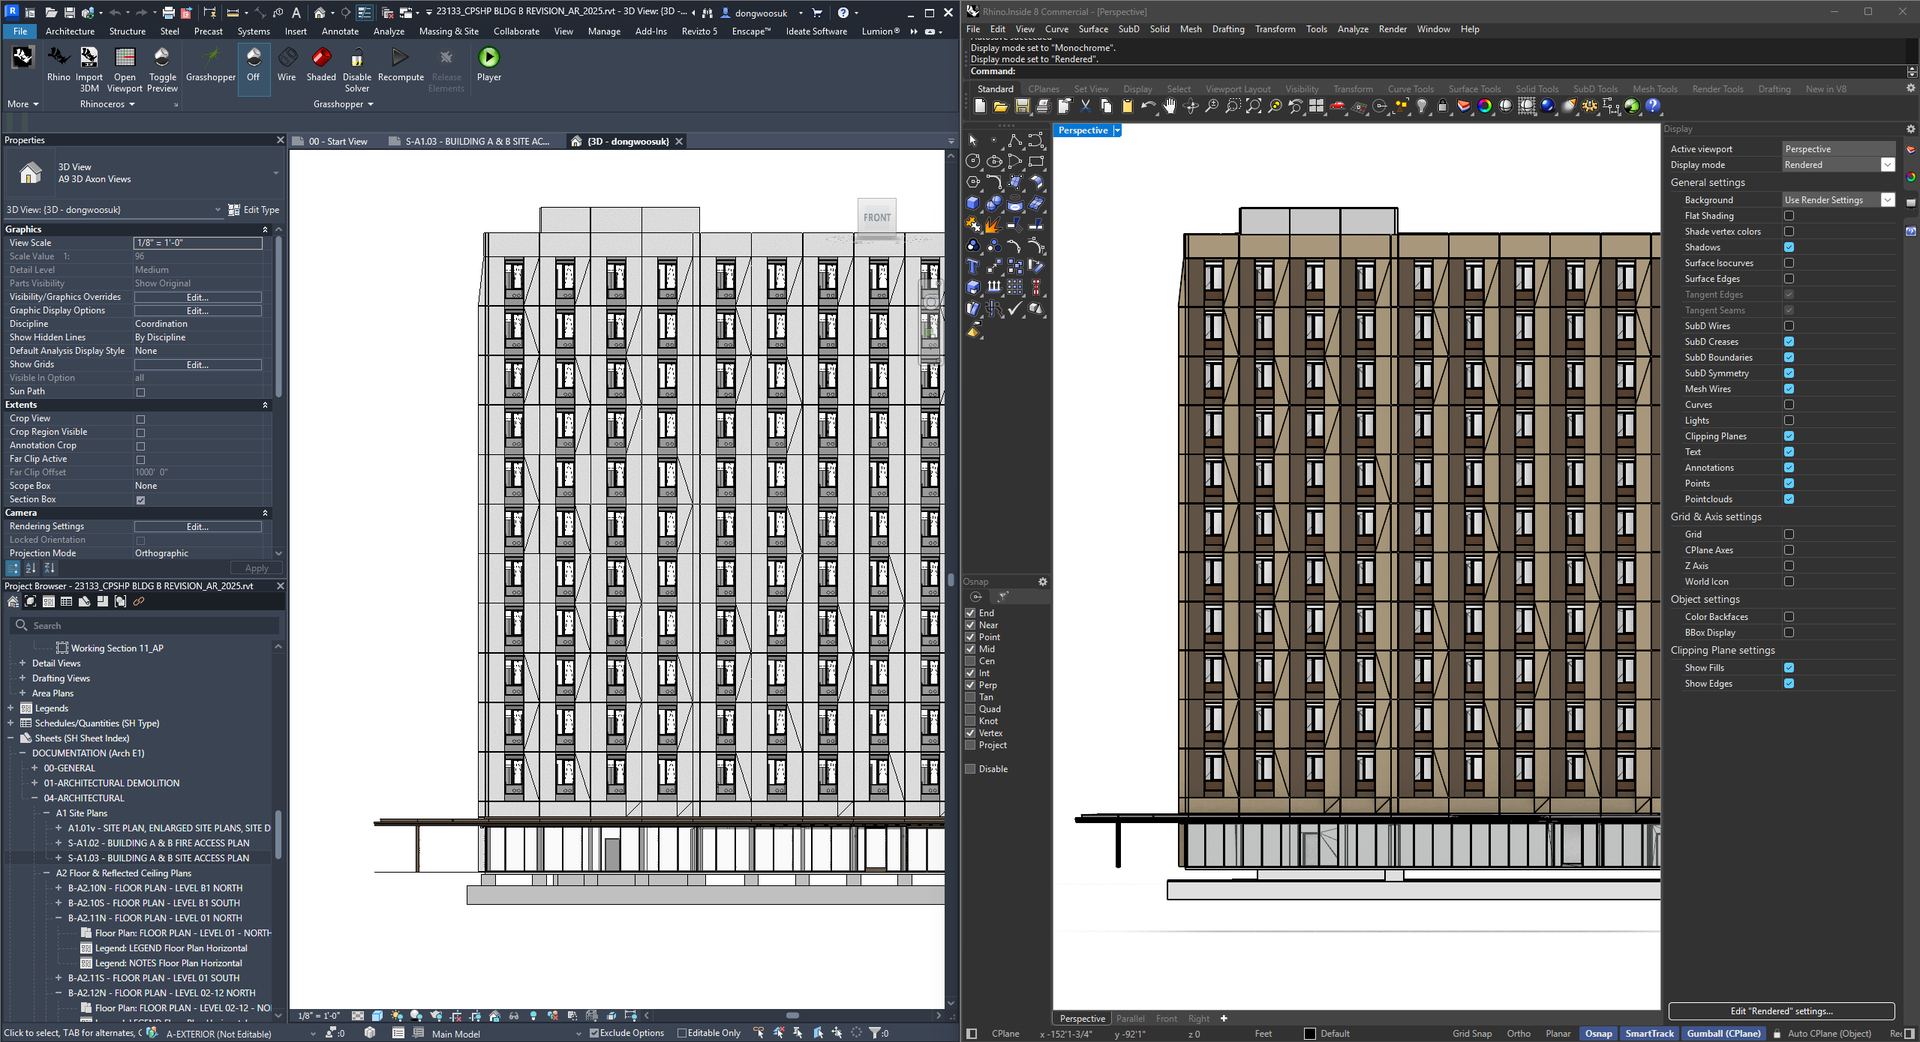The width and height of the screenshot is (1920, 1042).
Task: Open the Display mode dropdown
Action: tap(1887, 165)
